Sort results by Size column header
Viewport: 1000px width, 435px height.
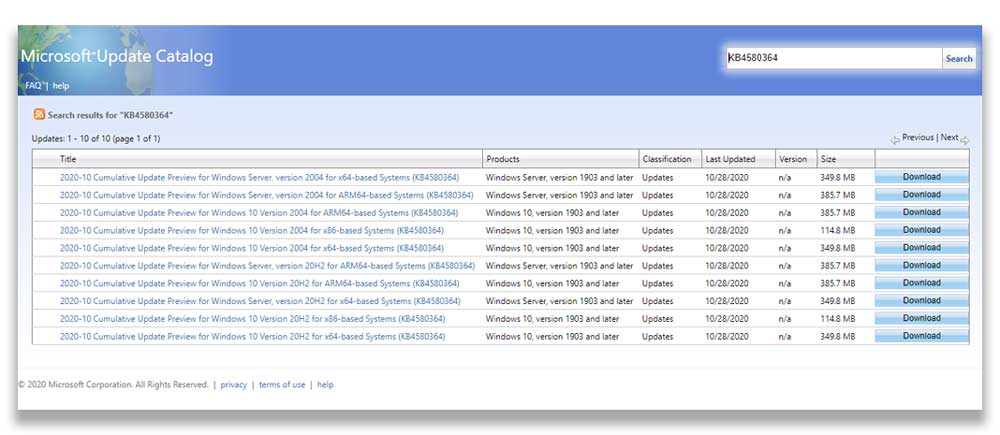tap(828, 159)
